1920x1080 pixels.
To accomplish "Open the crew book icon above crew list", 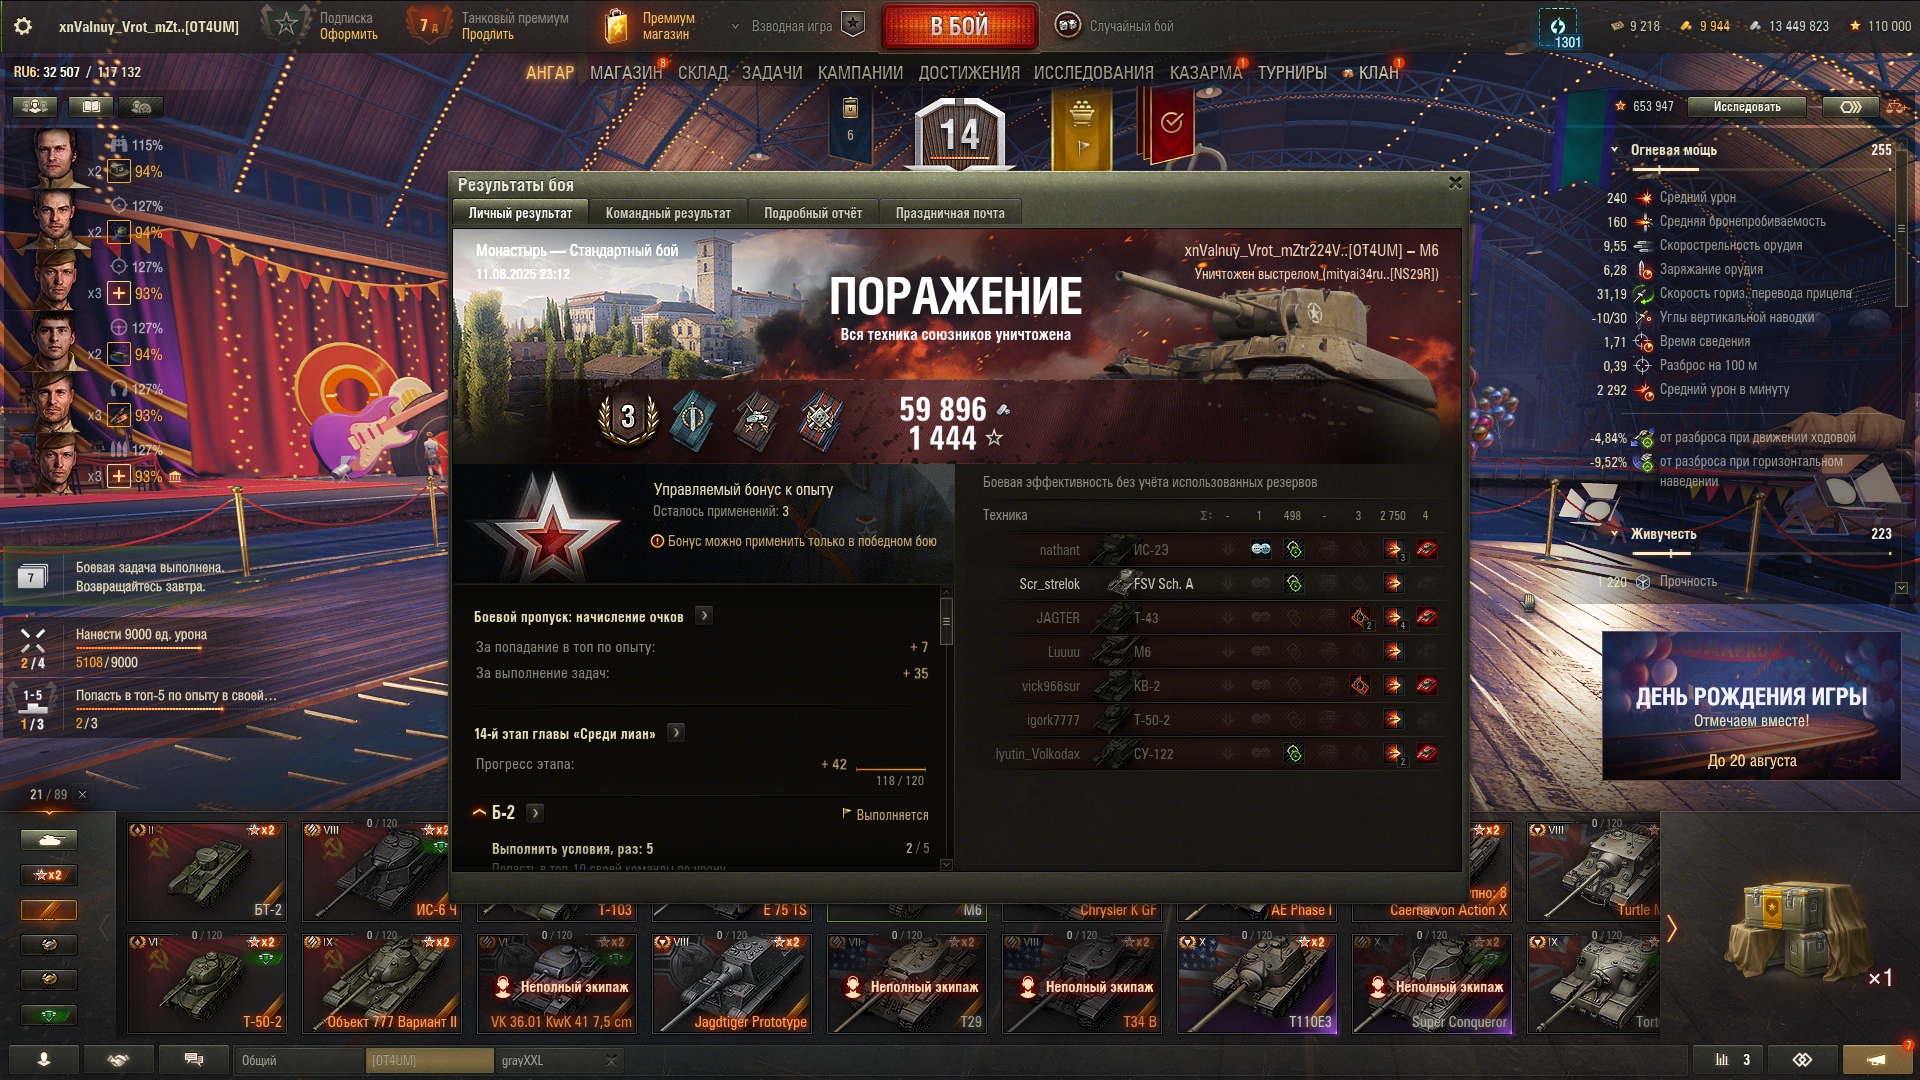I will [x=90, y=106].
